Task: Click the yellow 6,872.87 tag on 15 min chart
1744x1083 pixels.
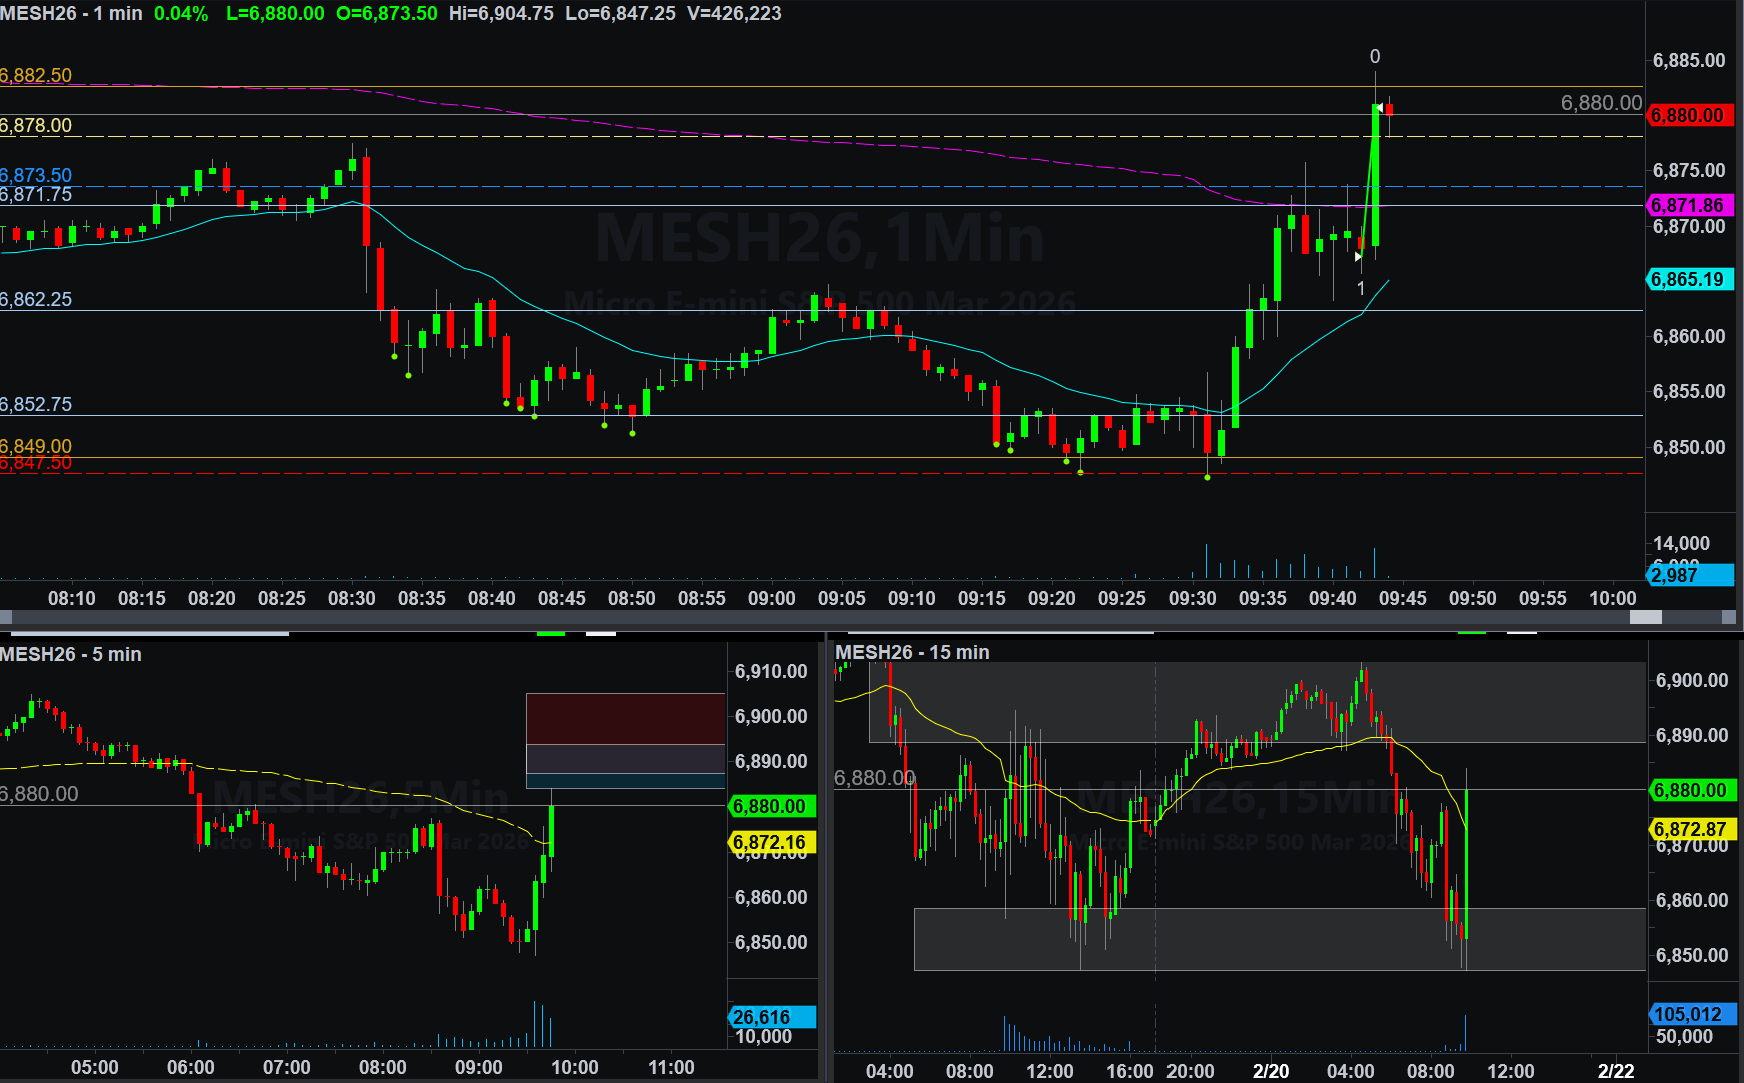Action: pos(1691,829)
